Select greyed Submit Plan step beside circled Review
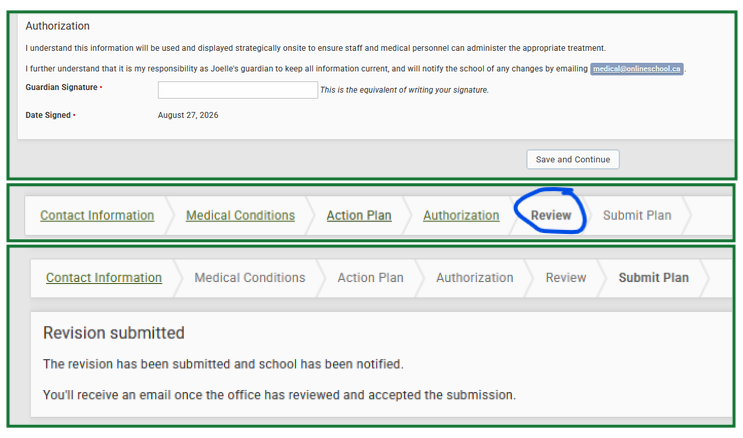Viewport: 743px width, 438px height. coord(637,215)
